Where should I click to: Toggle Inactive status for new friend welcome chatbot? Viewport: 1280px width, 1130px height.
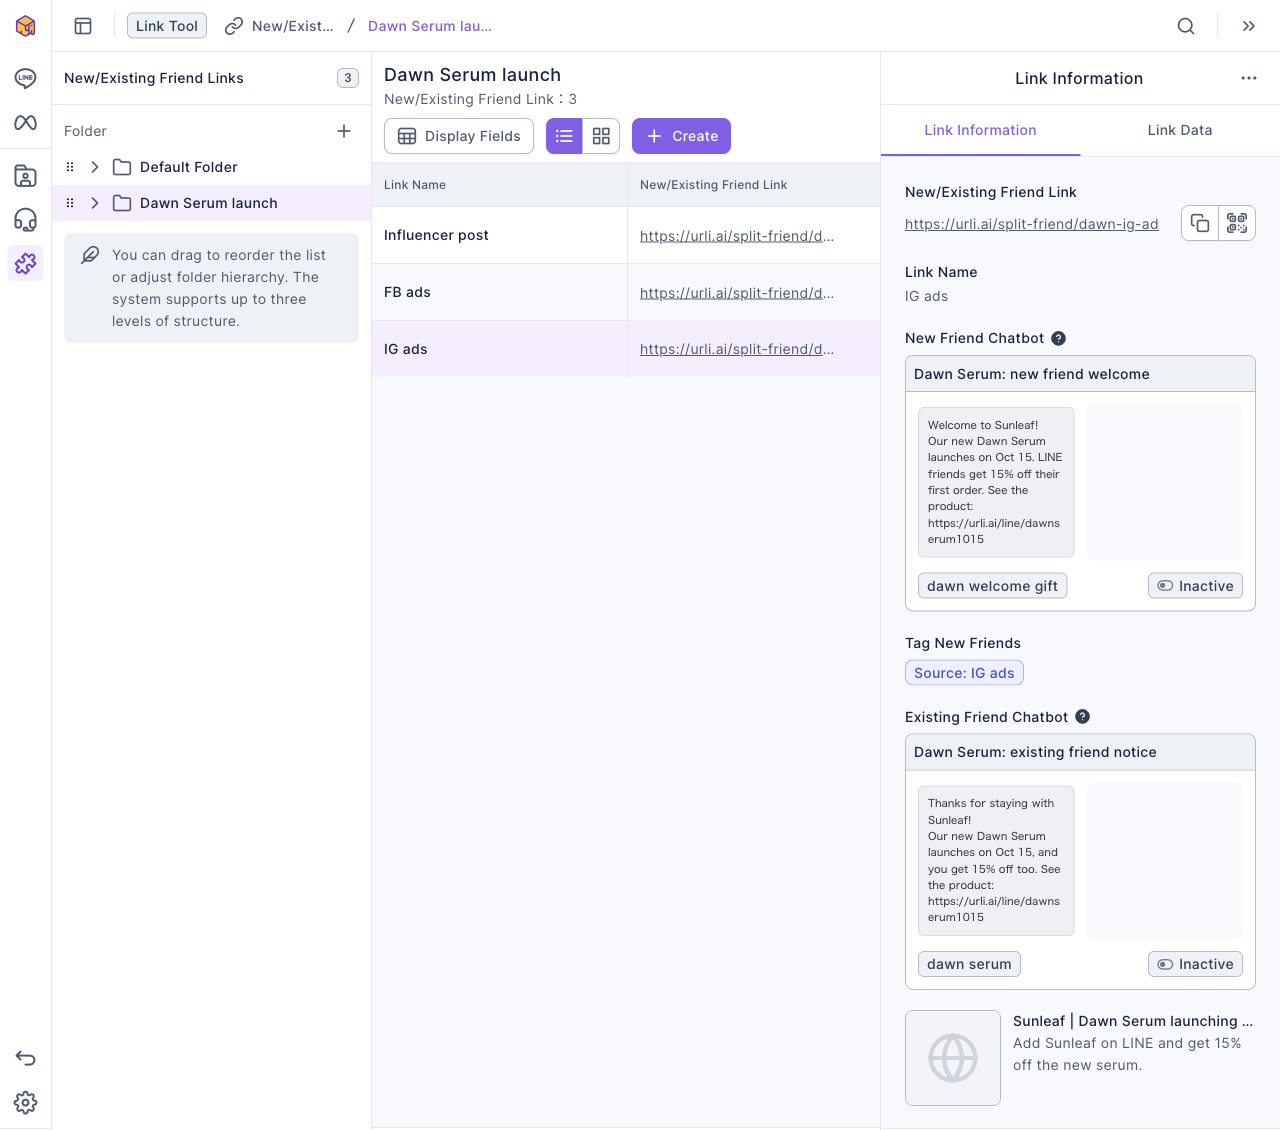1195,586
